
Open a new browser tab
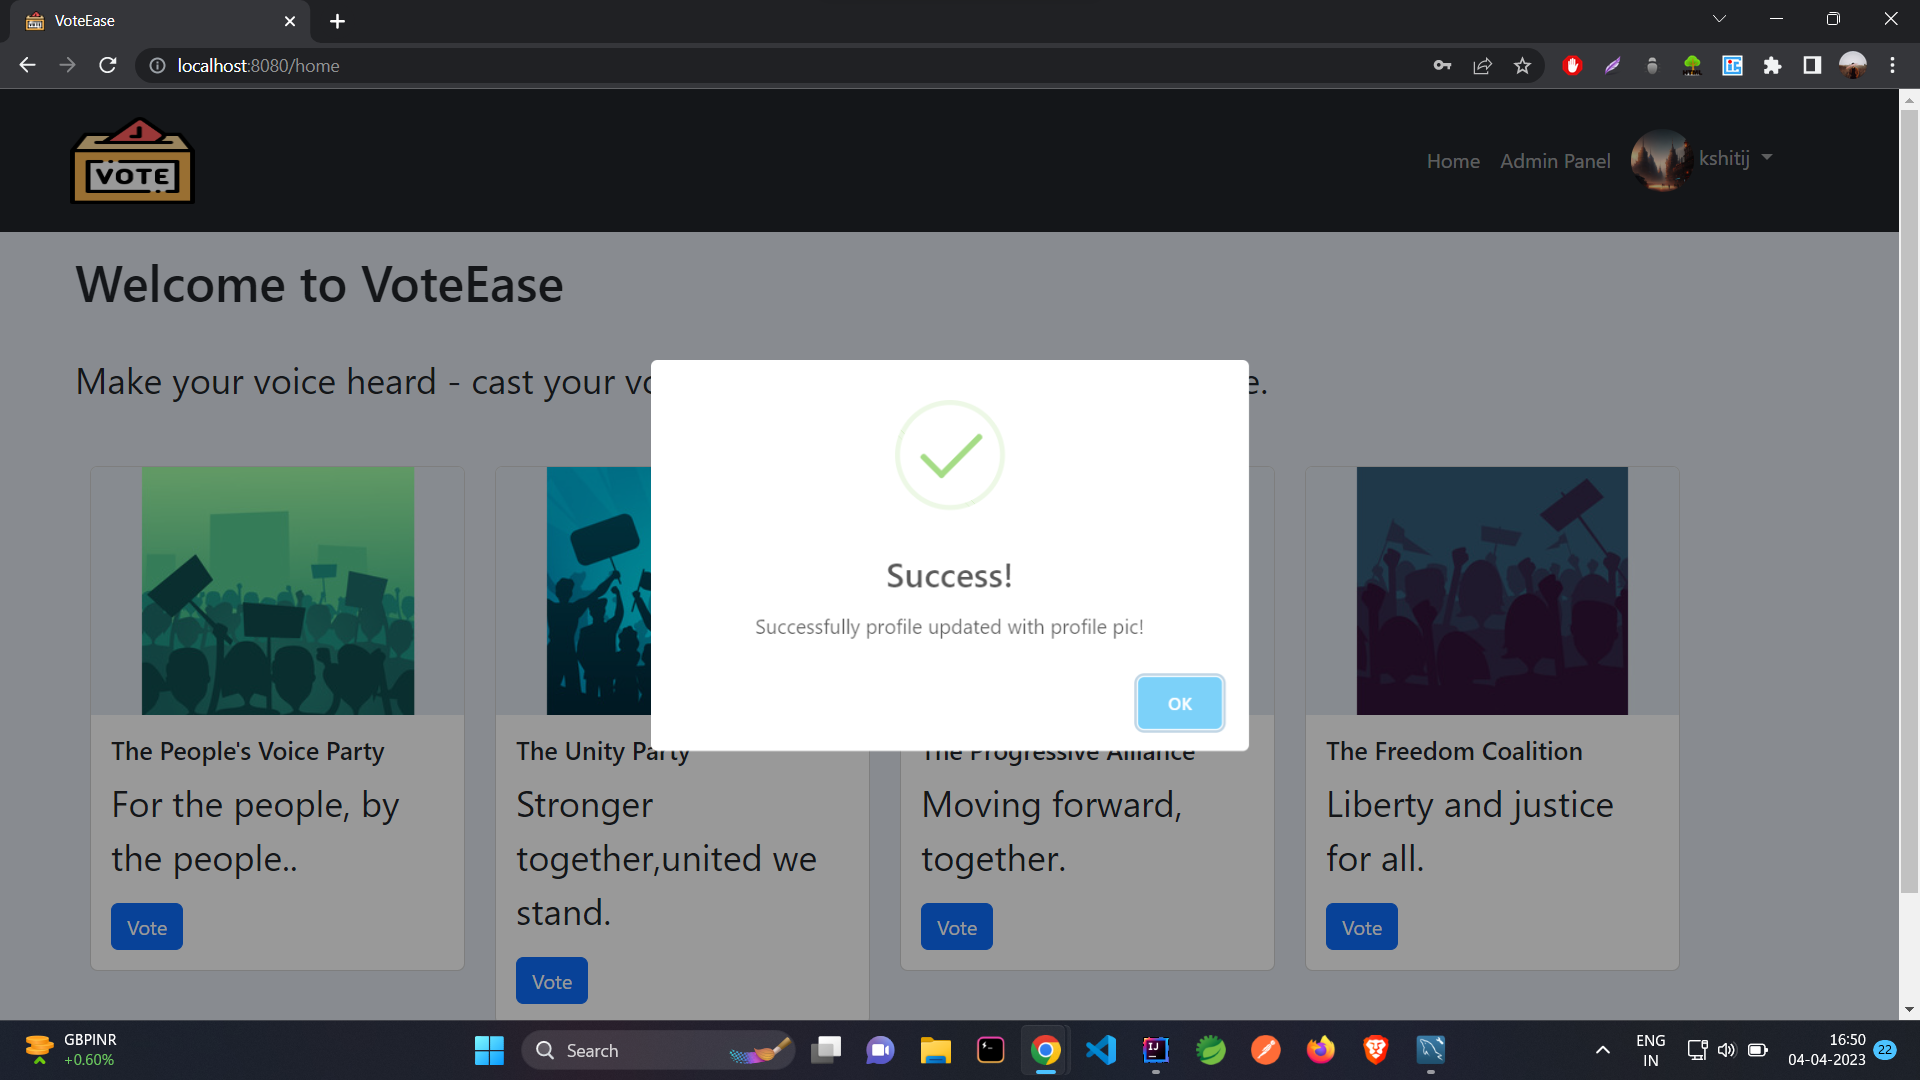point(337,21)
